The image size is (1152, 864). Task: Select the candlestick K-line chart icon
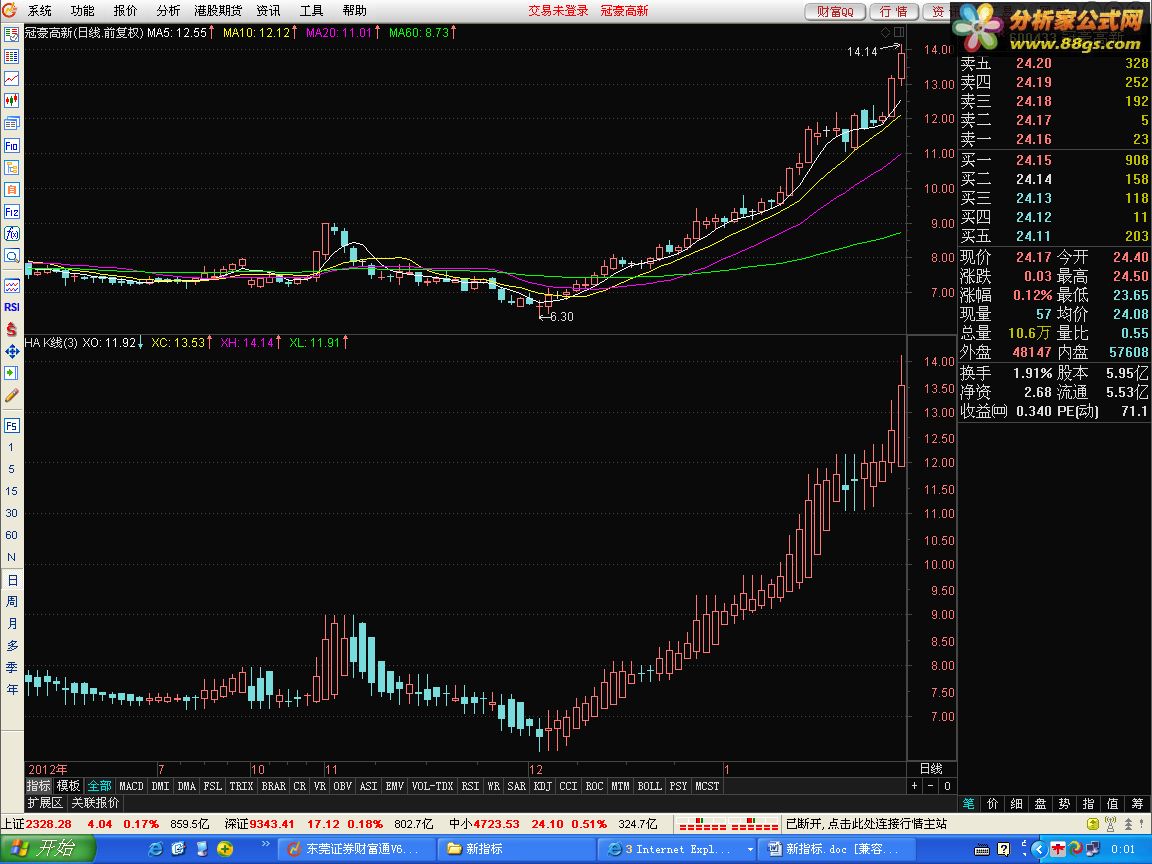[12, 101]
